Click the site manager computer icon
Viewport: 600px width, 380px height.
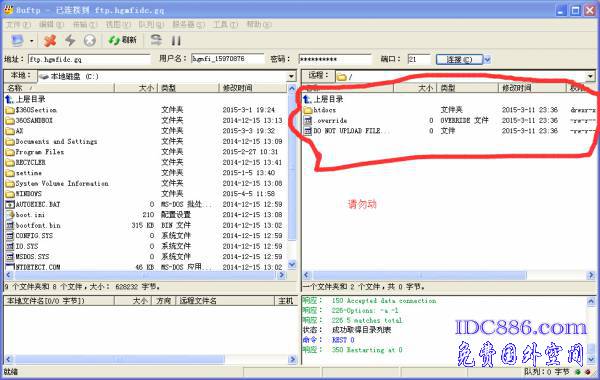(x=17, y=40)
